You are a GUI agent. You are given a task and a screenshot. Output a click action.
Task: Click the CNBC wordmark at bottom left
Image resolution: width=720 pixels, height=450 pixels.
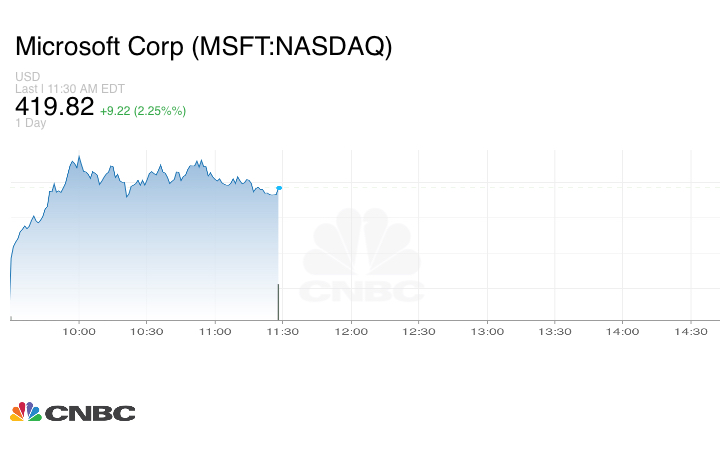tap(90, 413)
